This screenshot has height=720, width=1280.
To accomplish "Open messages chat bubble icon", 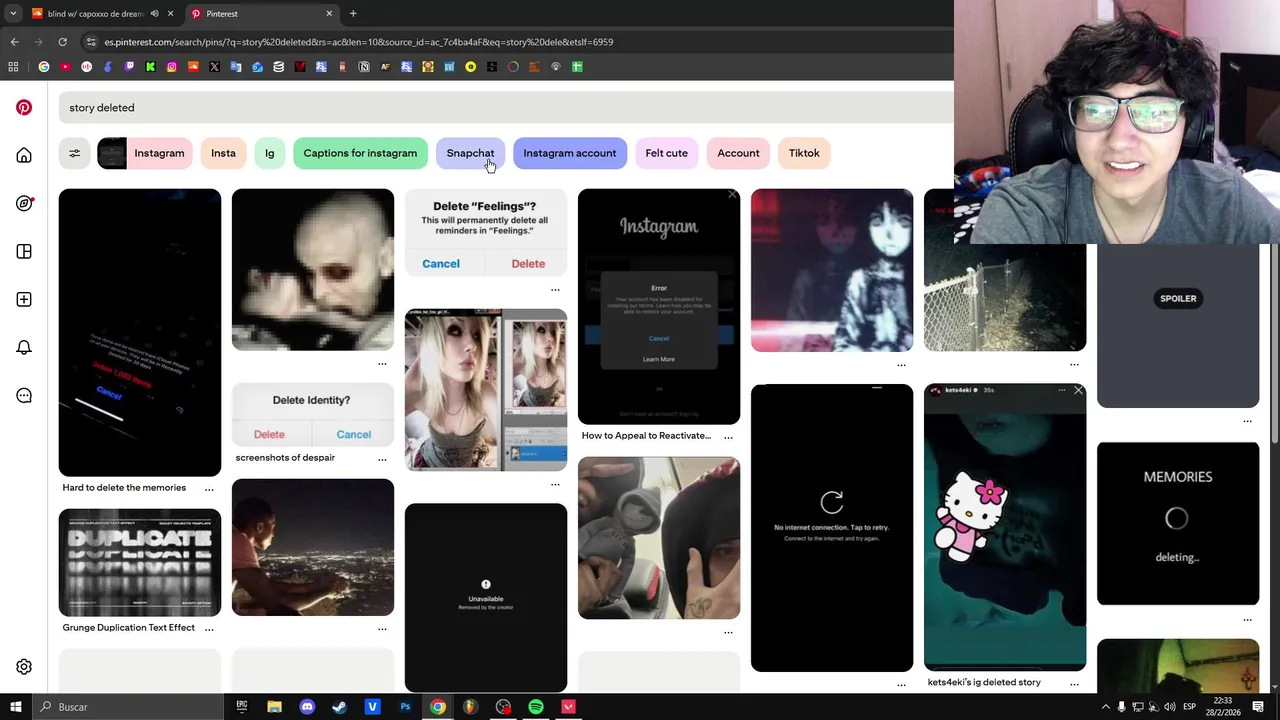I will pyautogui.click(x=24, y=395).
